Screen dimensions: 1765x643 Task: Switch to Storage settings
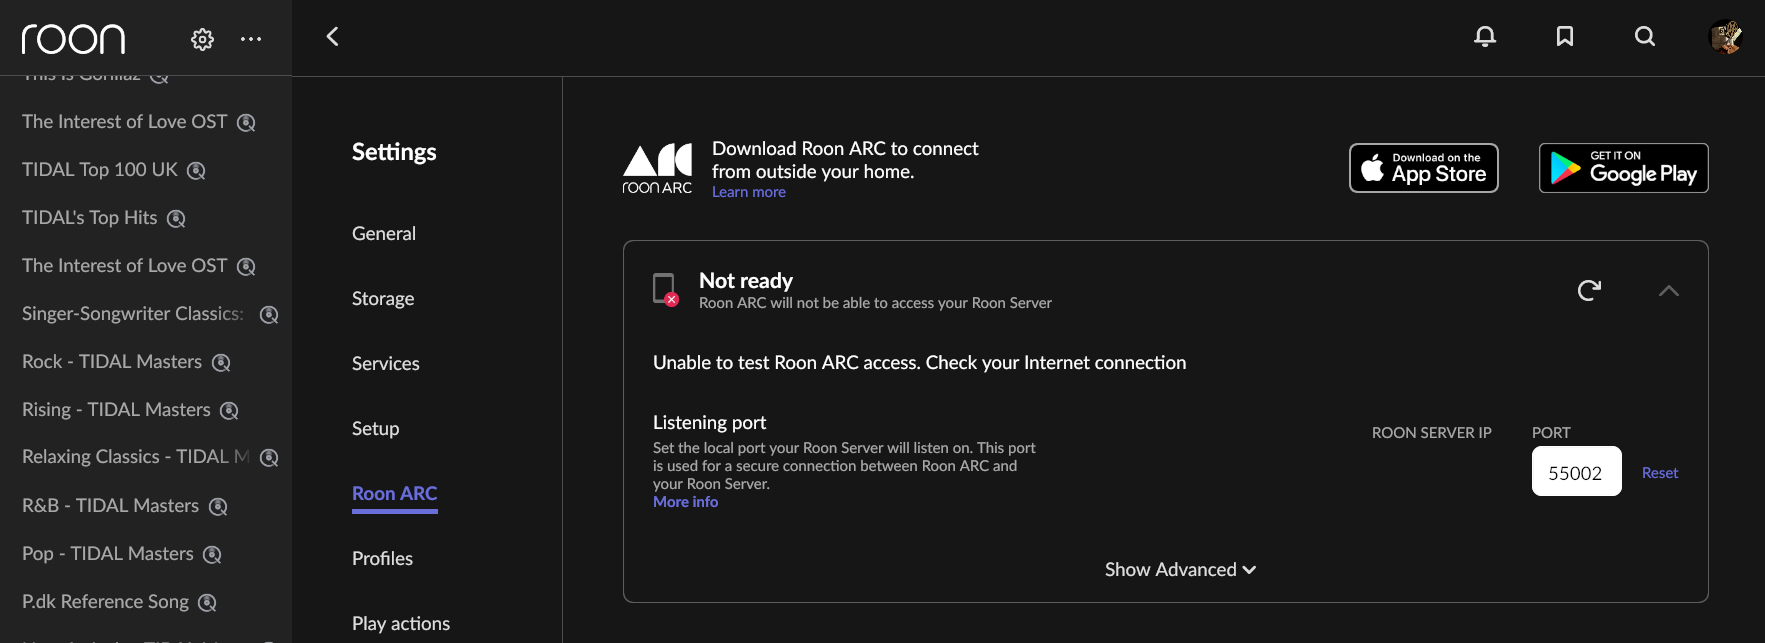pos(383,298)
